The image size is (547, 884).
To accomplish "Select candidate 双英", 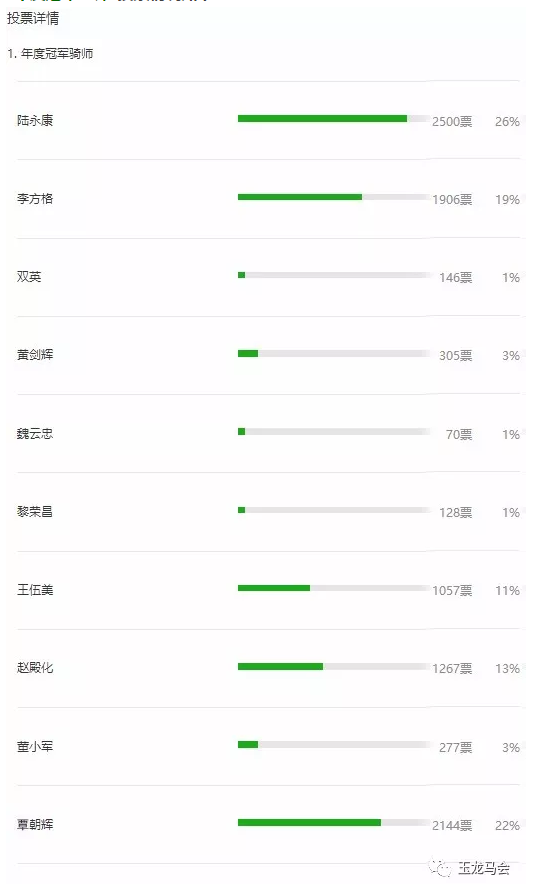I will (29, 277).
